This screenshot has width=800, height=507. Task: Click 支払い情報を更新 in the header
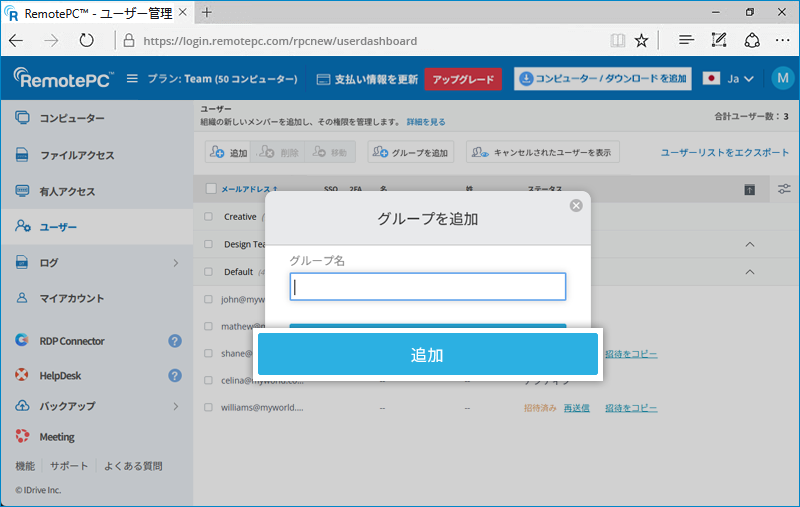click(367, 80)
